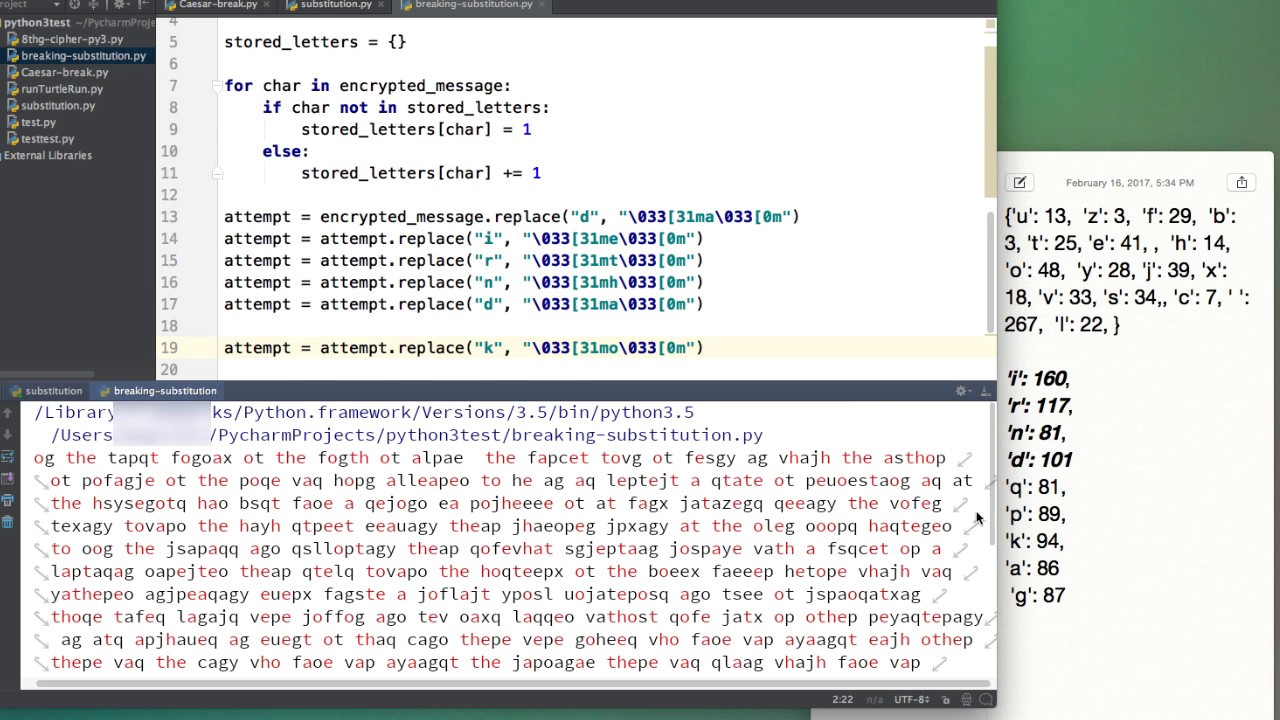Open the Project view dropdown arrow
Screen dimensions: 1280x720
[57, 5]
